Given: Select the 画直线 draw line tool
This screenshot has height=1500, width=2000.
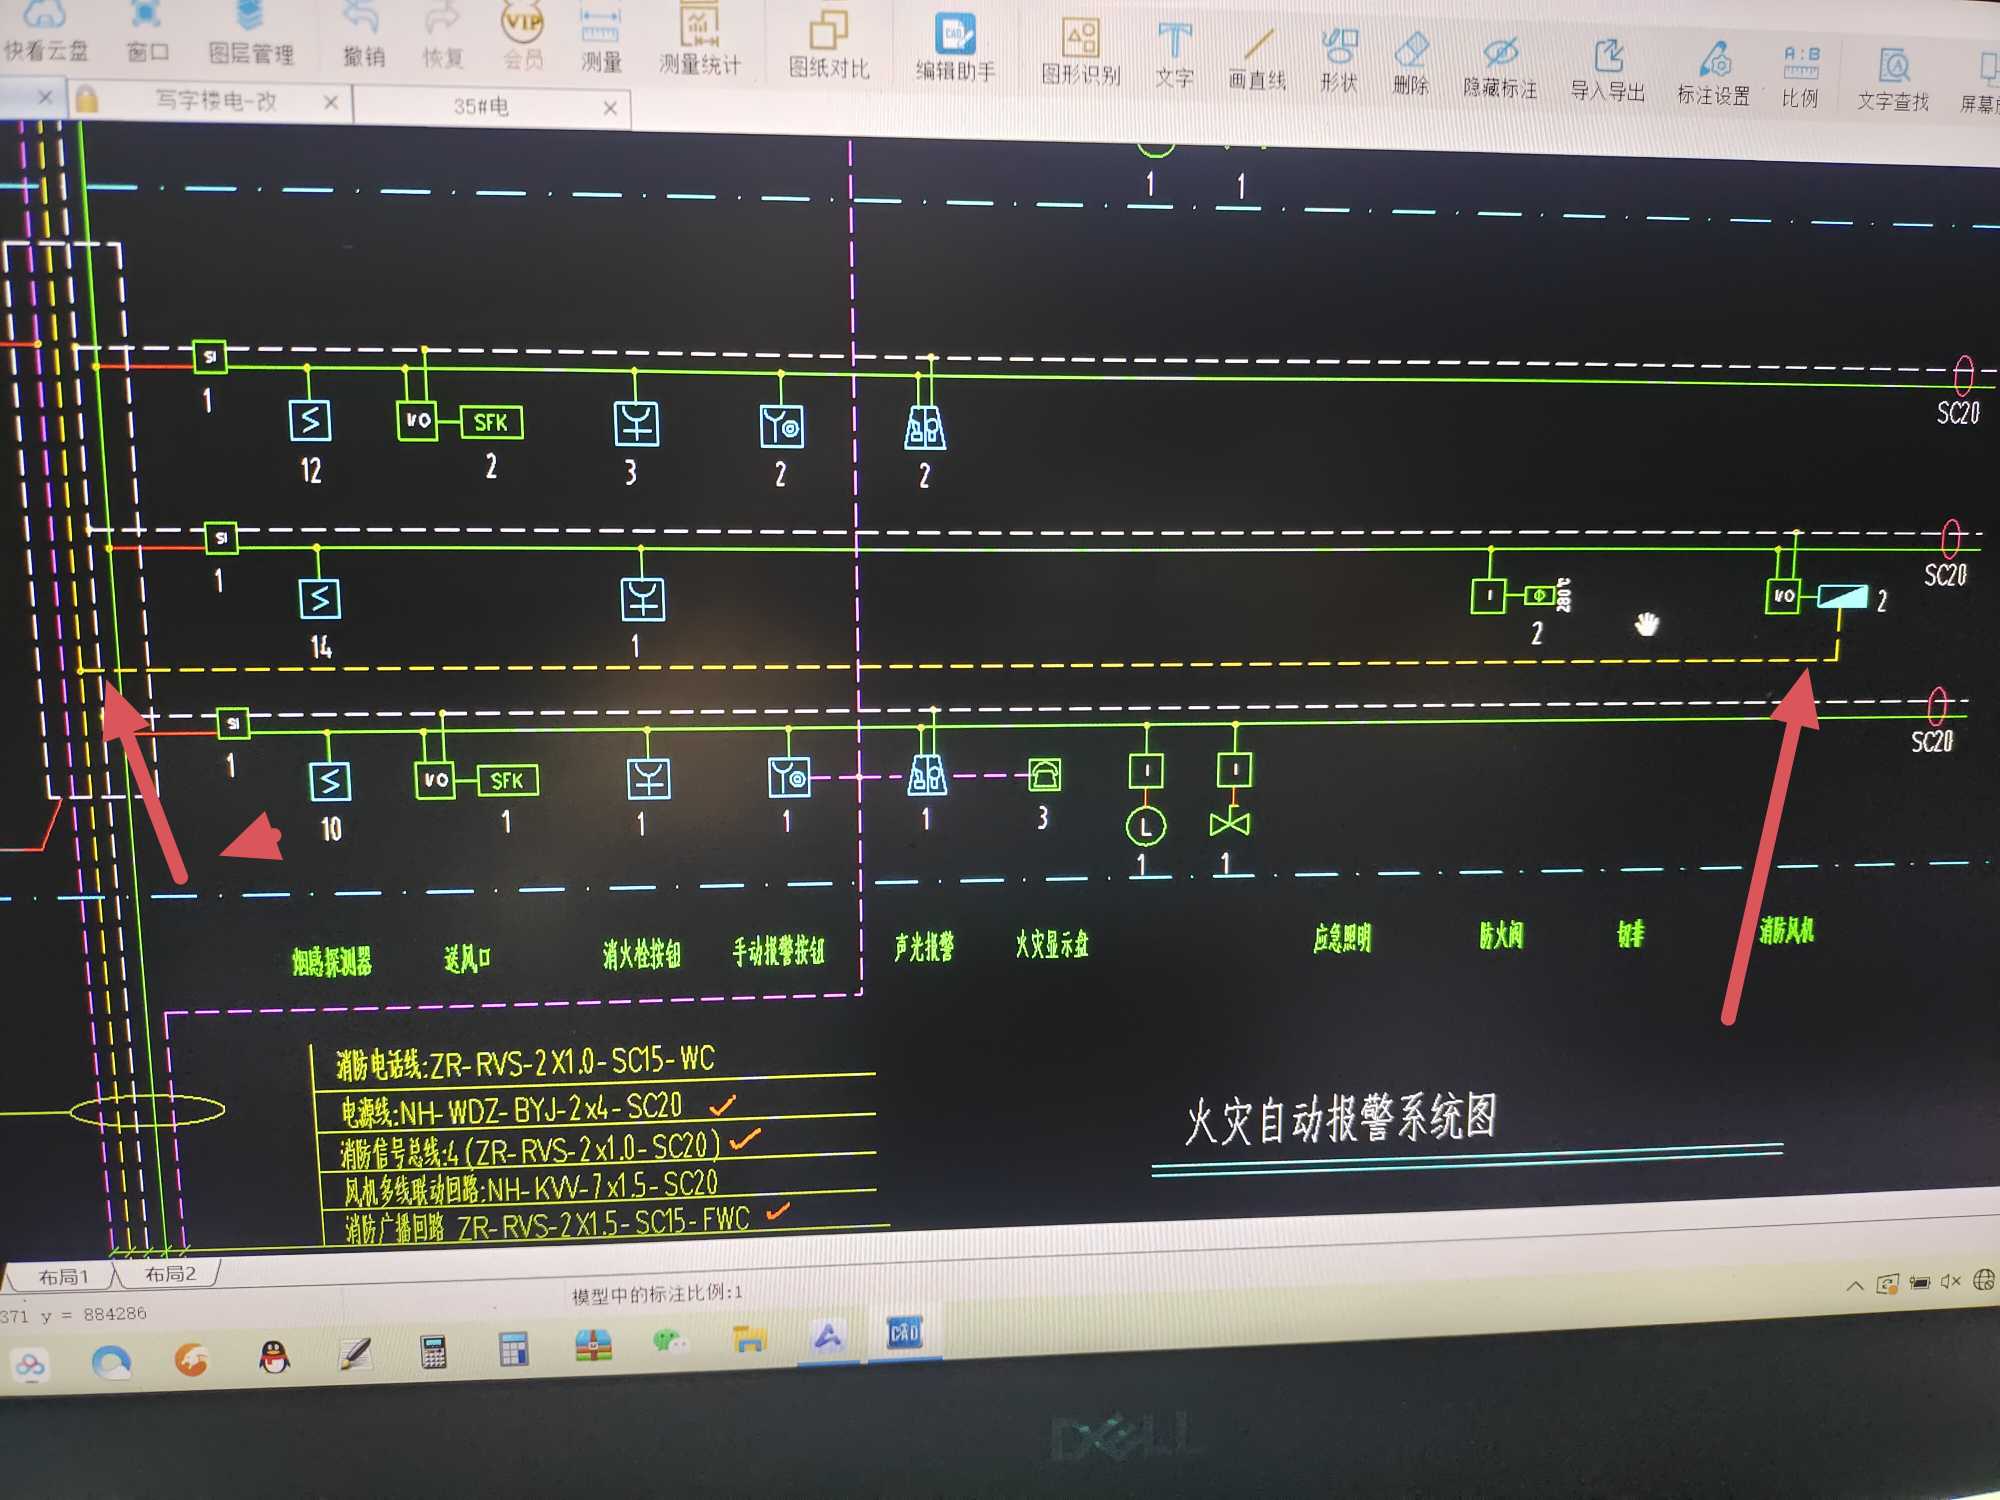Looking at the screenshot, I should pyautogui.click(x=1257, y=58).
